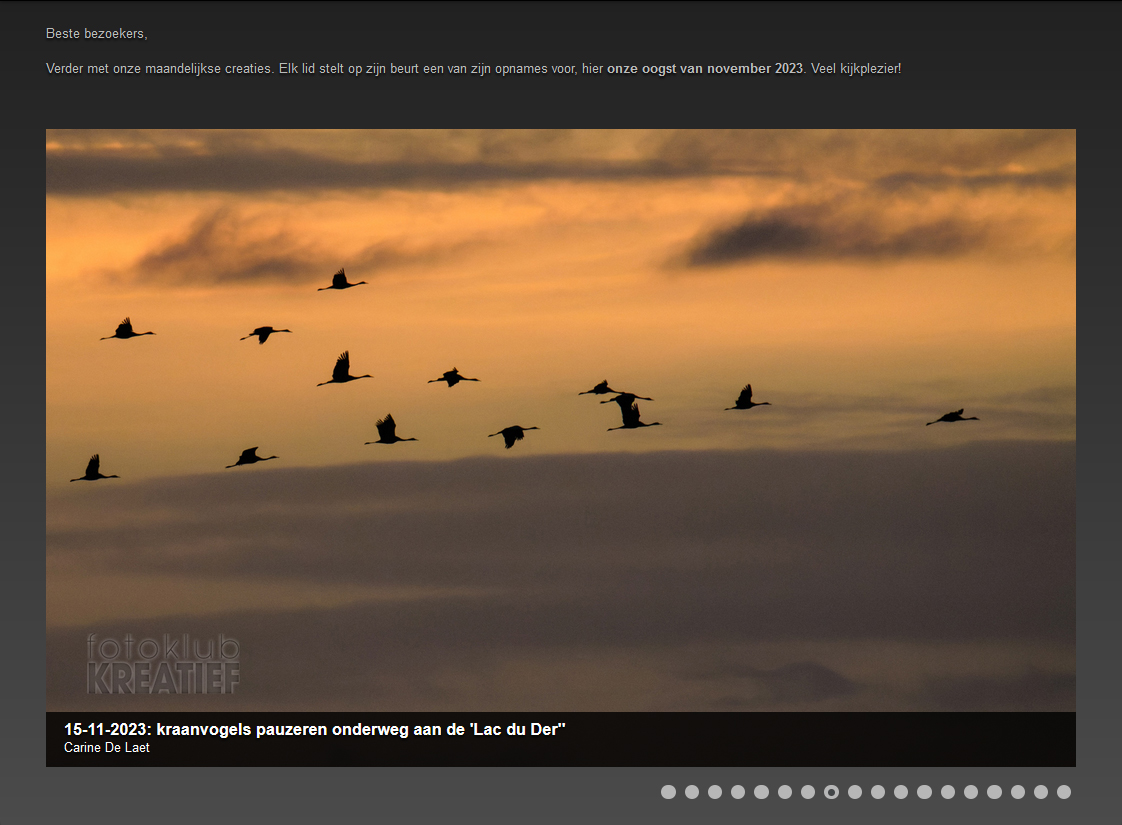The width and height of the screenshot is (1122, 825).
Task: Switch to the fifteenth slideshow pagination dot
Action: (995, 792)
